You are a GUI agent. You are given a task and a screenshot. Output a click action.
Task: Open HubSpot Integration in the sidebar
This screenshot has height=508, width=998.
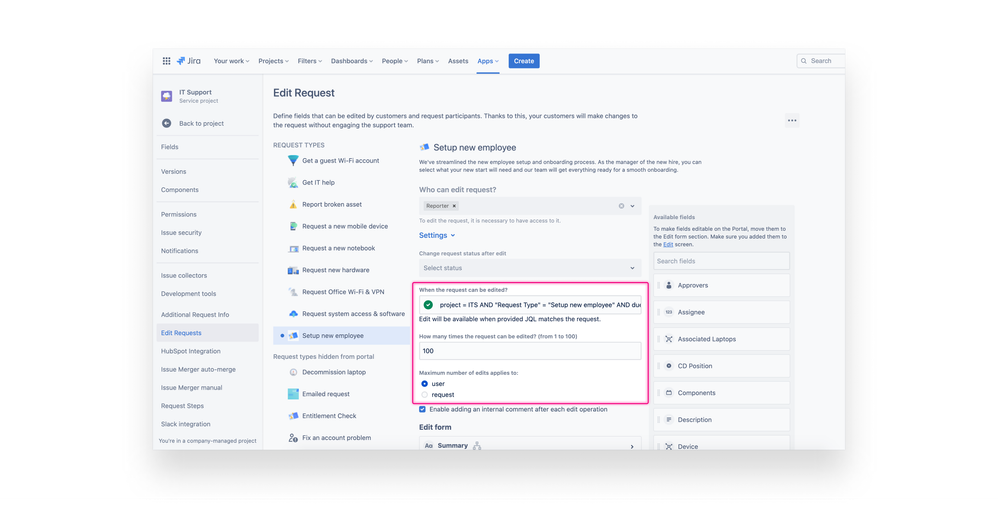pyautogui.click(x=190, y=351)
